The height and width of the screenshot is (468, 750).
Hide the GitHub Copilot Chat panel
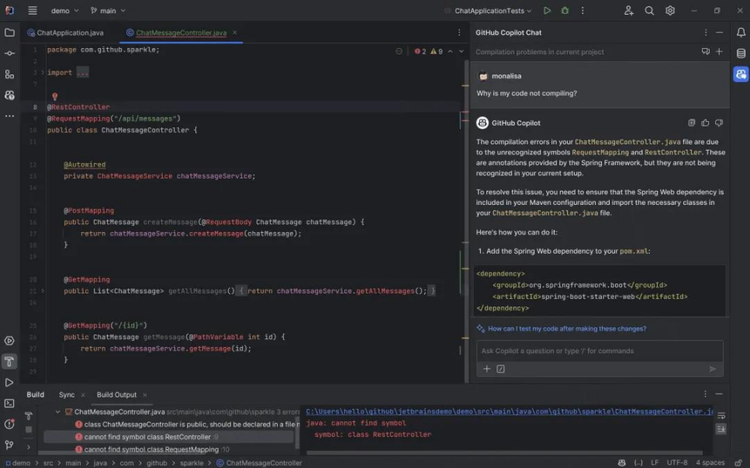click(719, 33)
